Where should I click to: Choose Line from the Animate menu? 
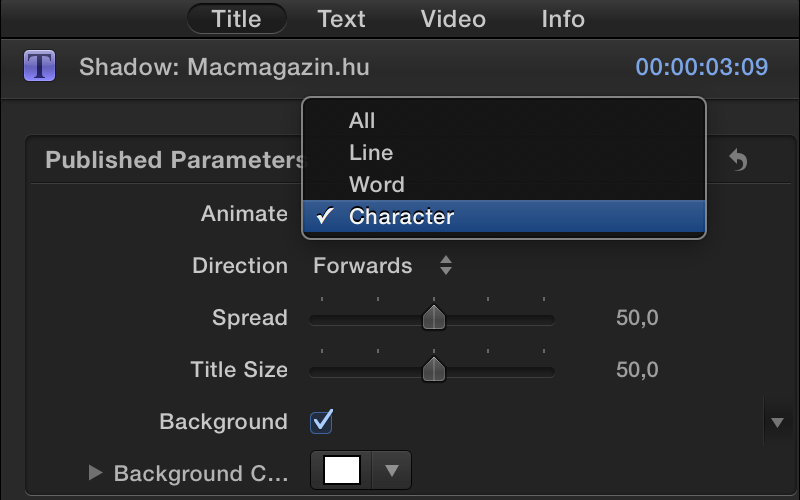[371, 153]
